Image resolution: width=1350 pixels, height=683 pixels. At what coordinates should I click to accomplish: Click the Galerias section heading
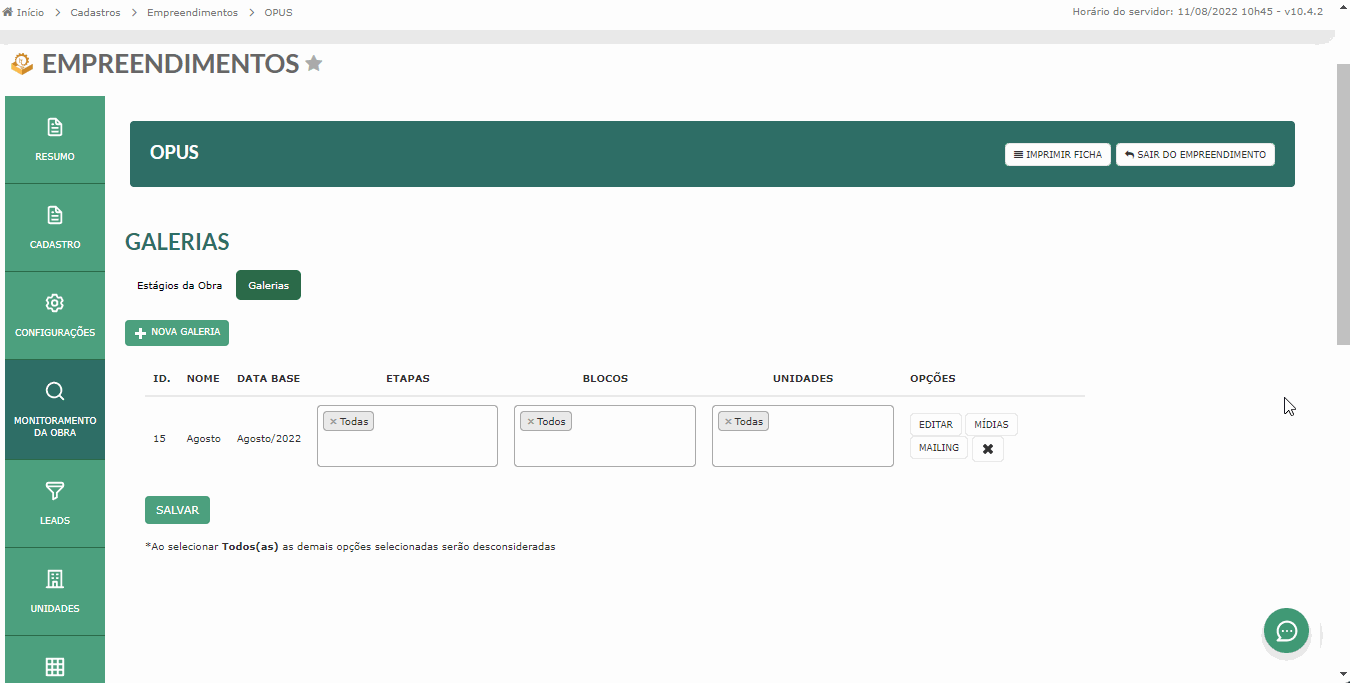pos(177,242)
